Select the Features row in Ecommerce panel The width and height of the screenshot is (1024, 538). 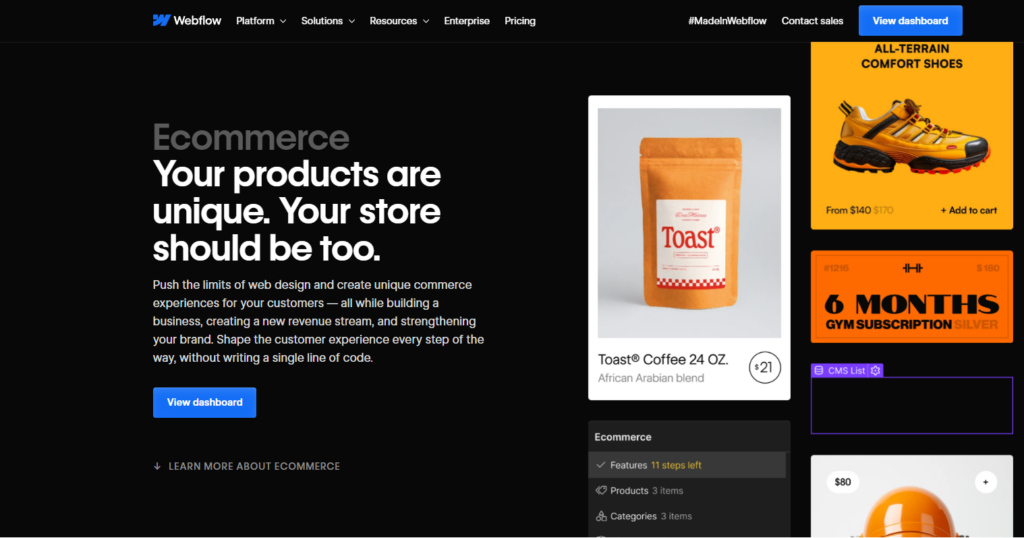[687, 465]
